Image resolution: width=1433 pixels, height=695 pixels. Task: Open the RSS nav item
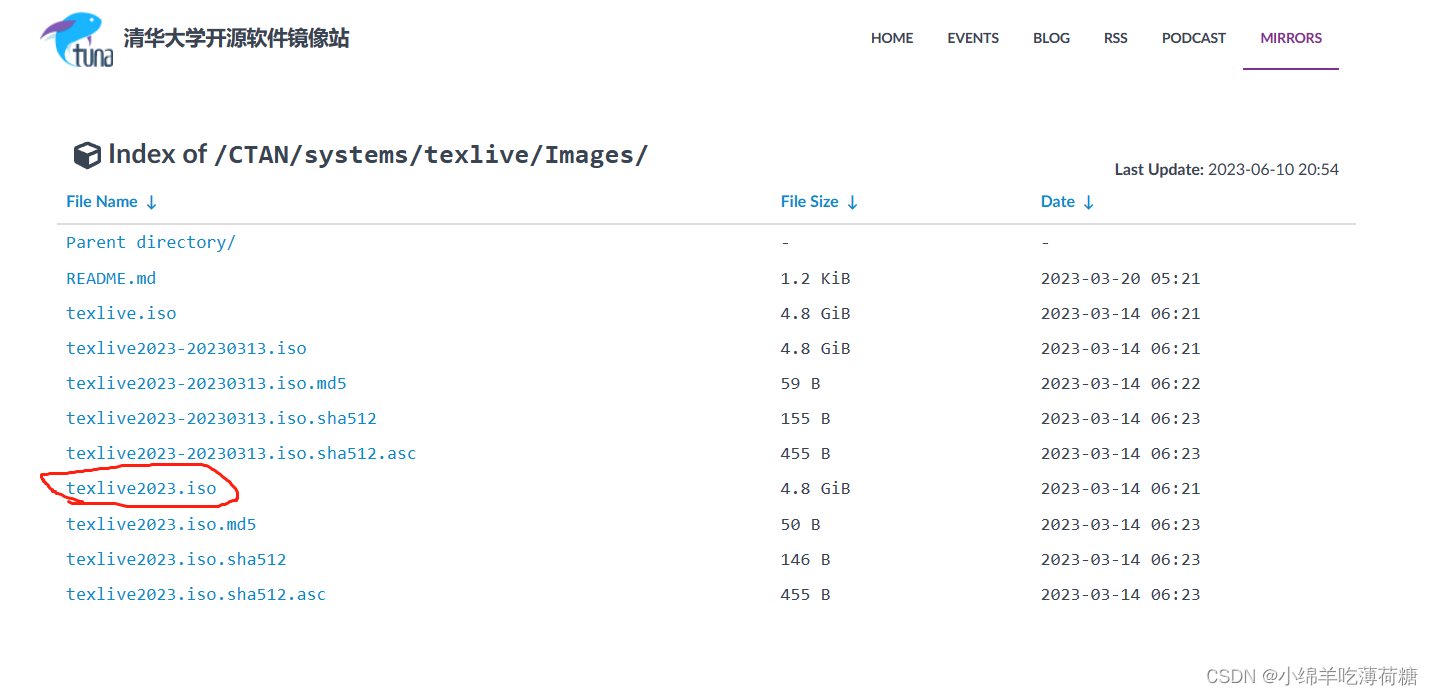point(1116,38)
